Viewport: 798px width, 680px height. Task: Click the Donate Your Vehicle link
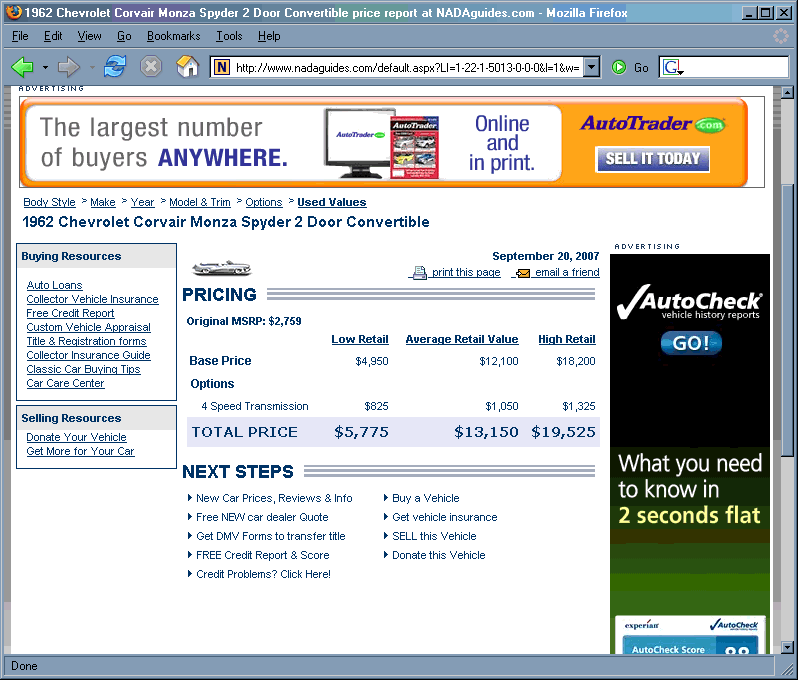click(x=76, y=437)
